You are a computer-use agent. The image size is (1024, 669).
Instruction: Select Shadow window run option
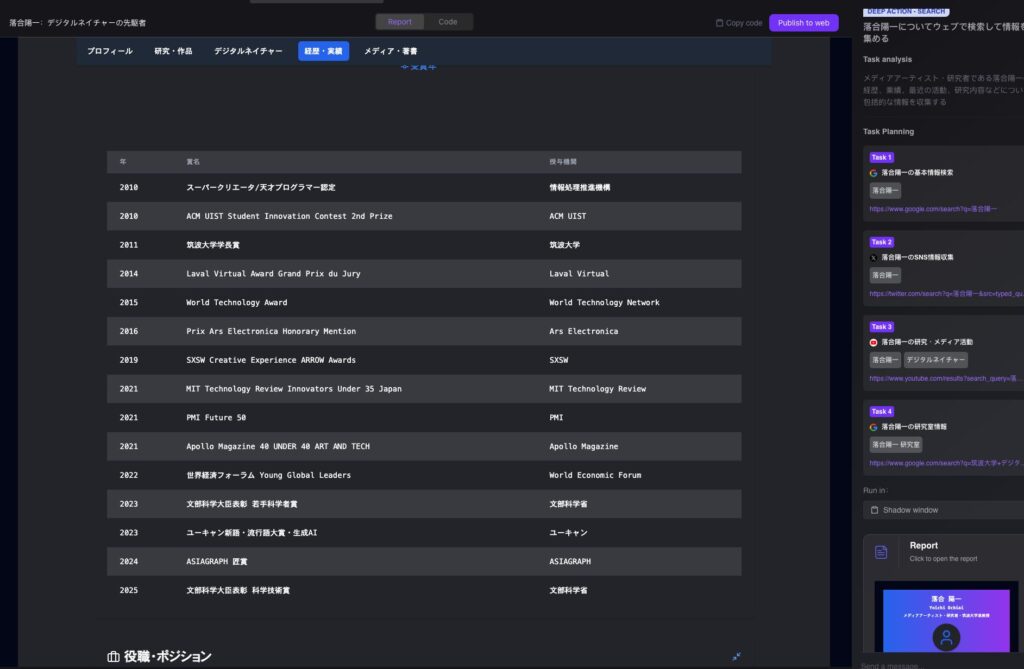946,510
